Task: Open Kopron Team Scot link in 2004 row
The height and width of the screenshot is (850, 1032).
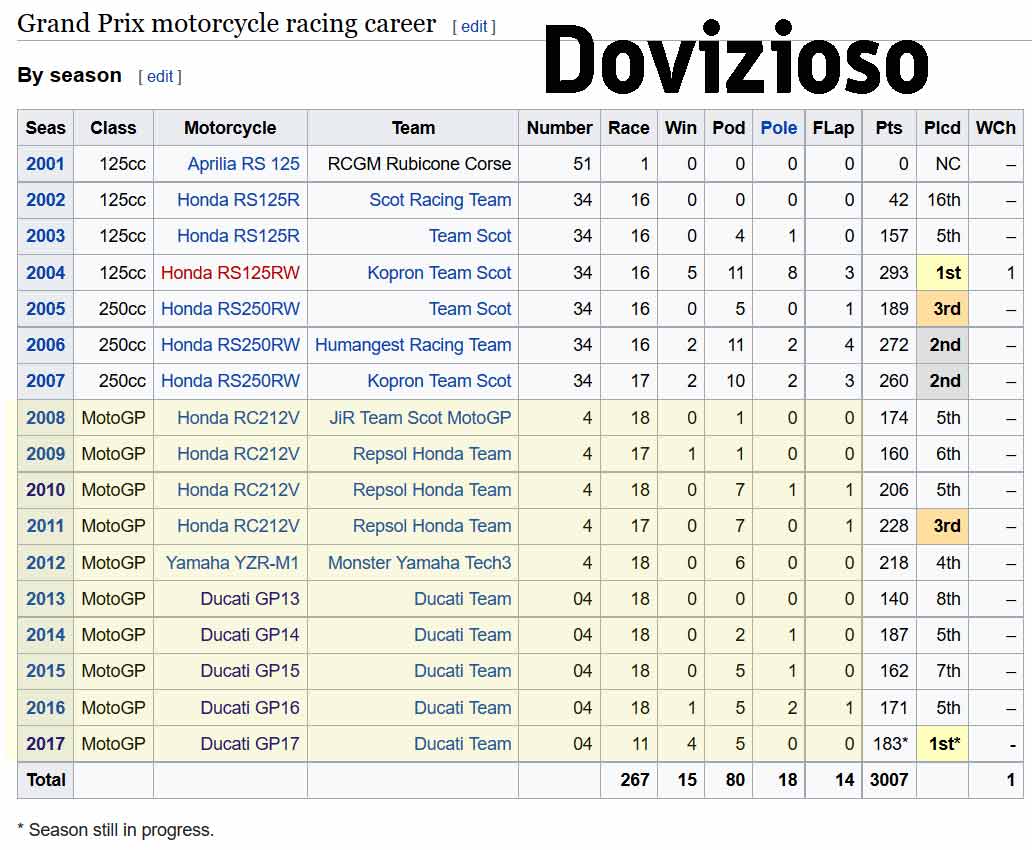Action: (439, 273)
